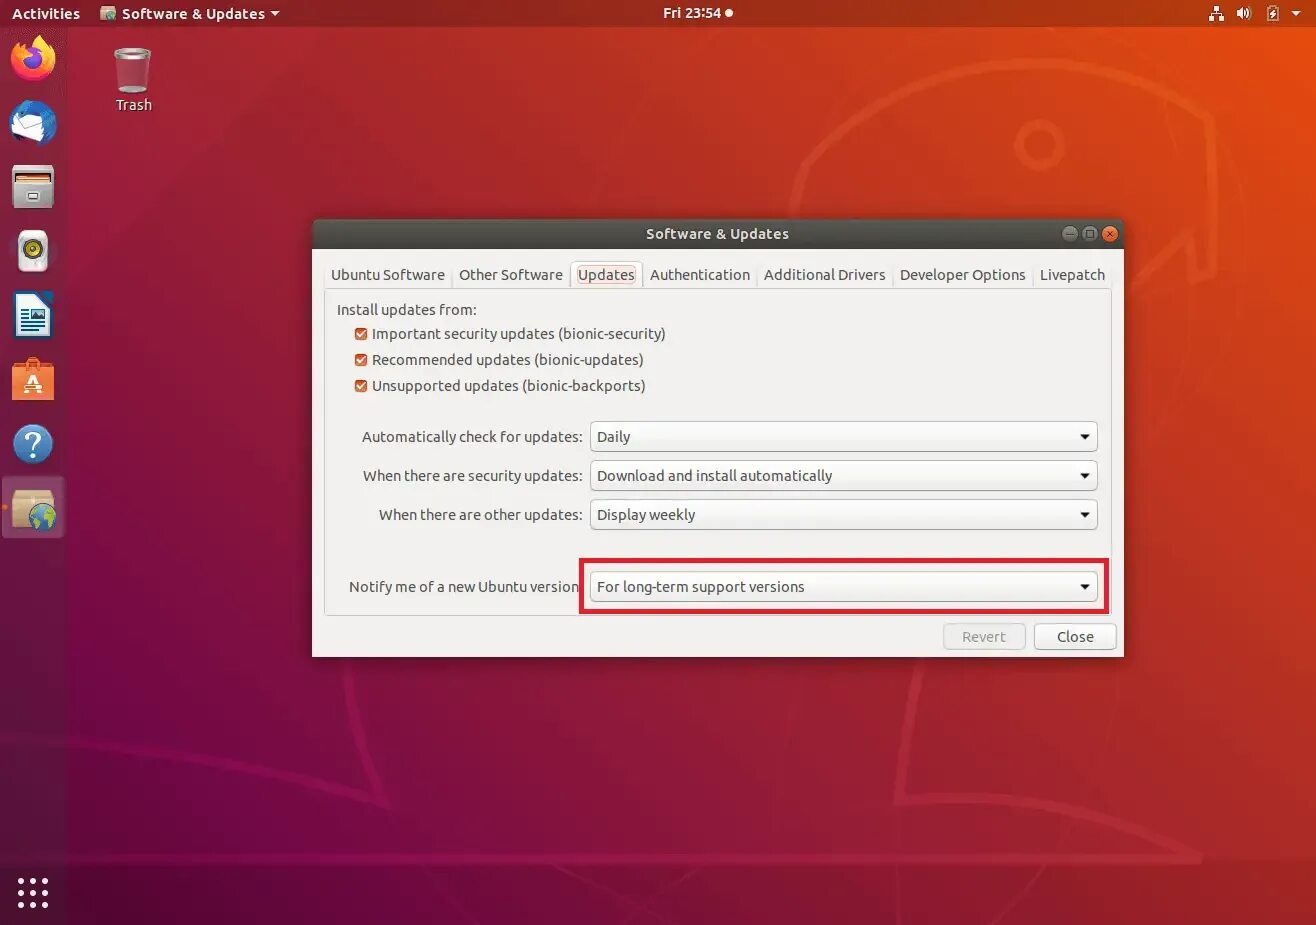Select the Updates tab
The width and height of the screenshot is (1316, 925).
(x=606, y=275)
